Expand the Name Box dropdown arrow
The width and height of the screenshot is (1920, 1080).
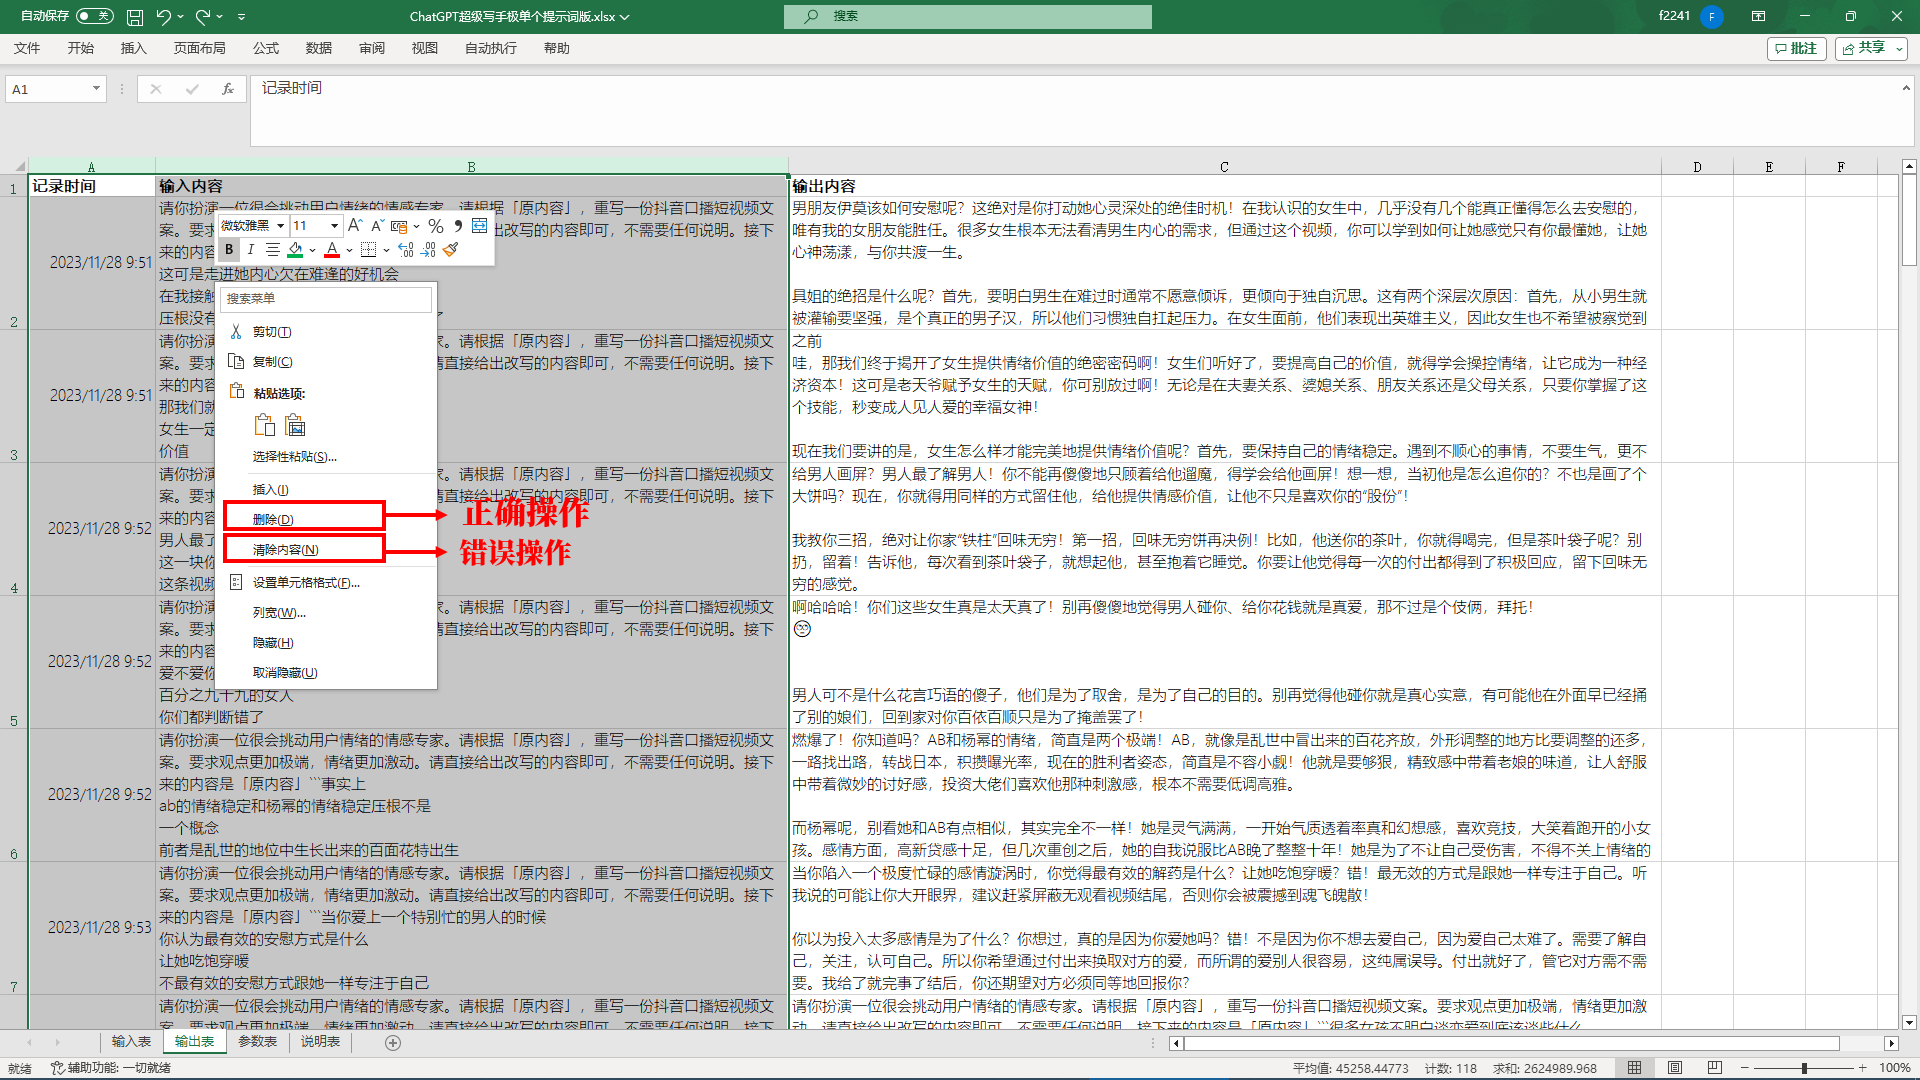point(96,89)
